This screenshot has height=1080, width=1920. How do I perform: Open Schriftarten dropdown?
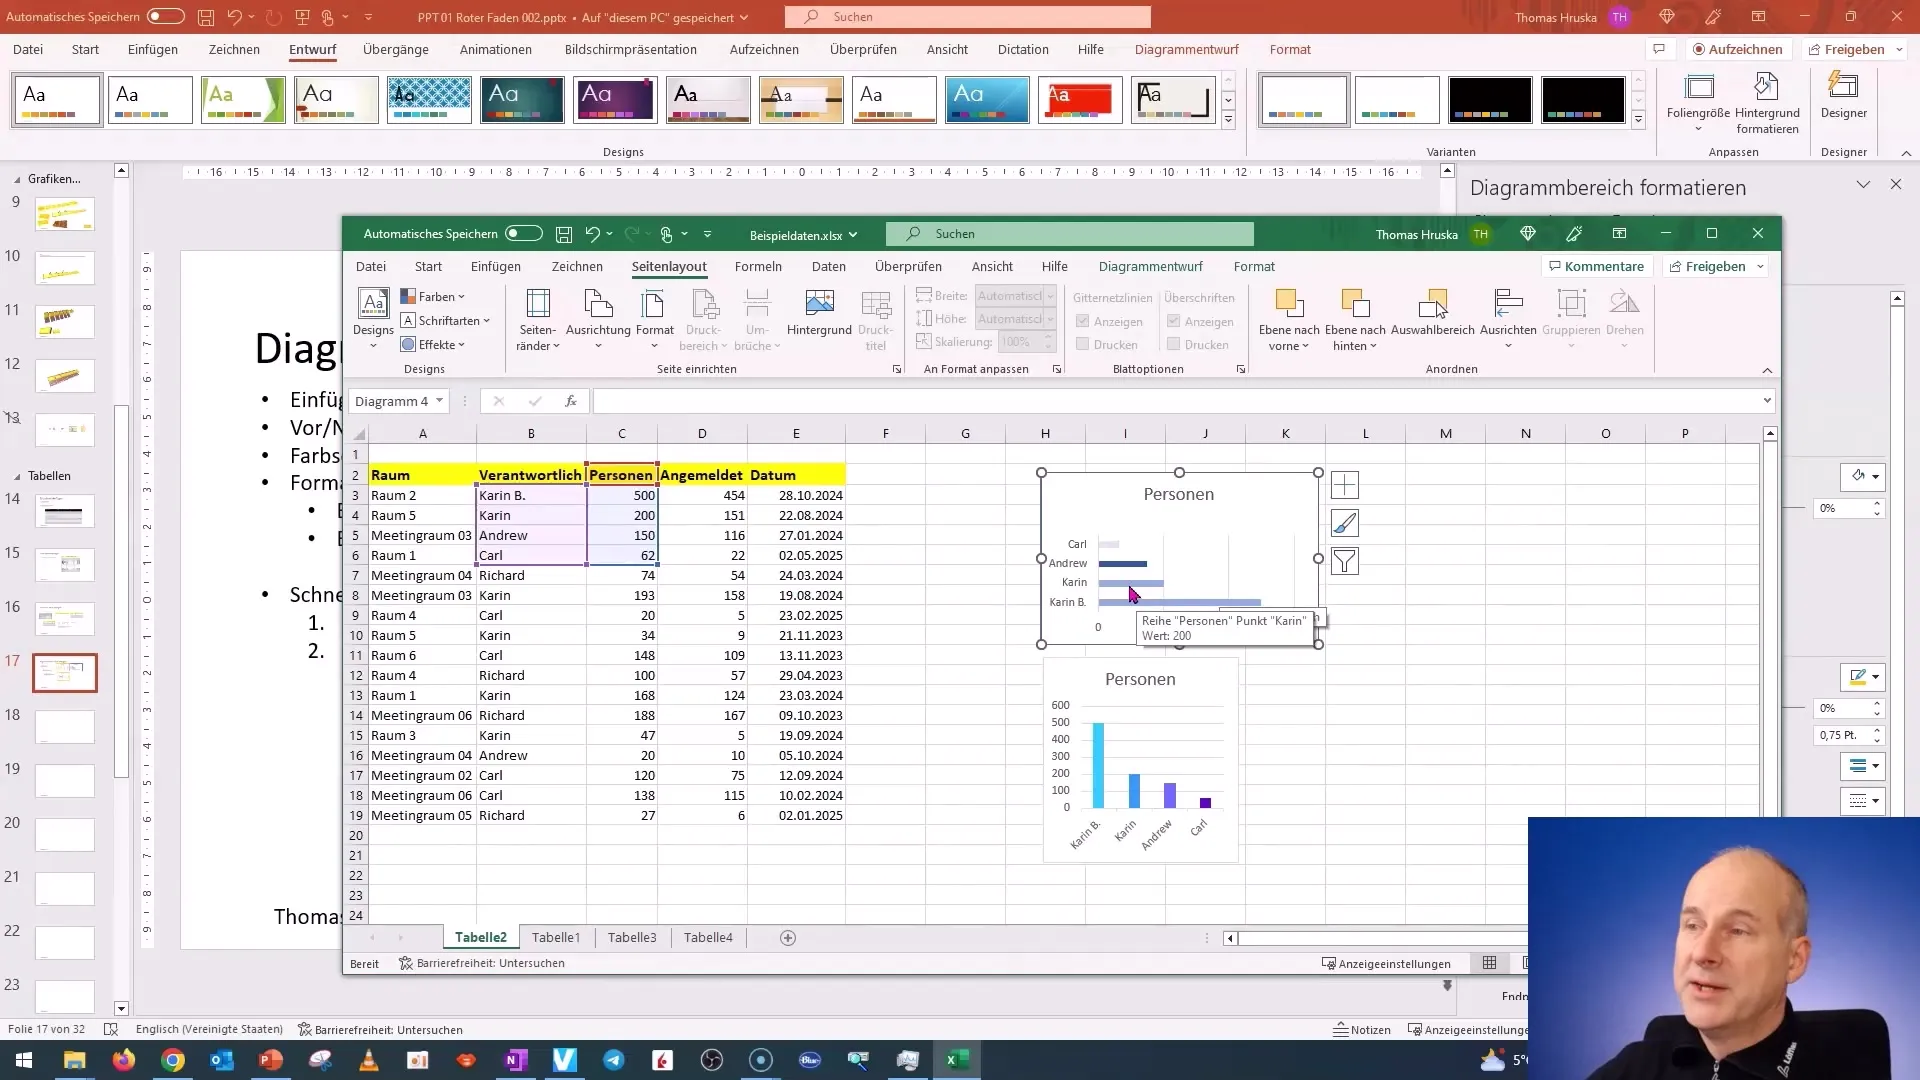click(445, 321)
